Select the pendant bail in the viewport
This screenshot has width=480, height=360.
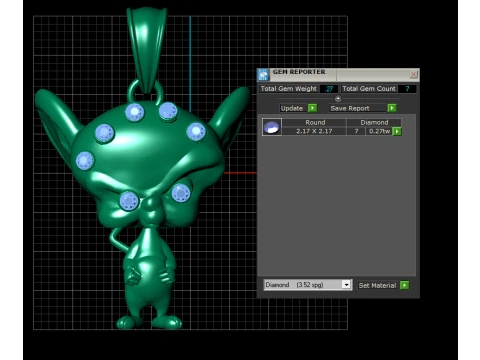[147, 50]
